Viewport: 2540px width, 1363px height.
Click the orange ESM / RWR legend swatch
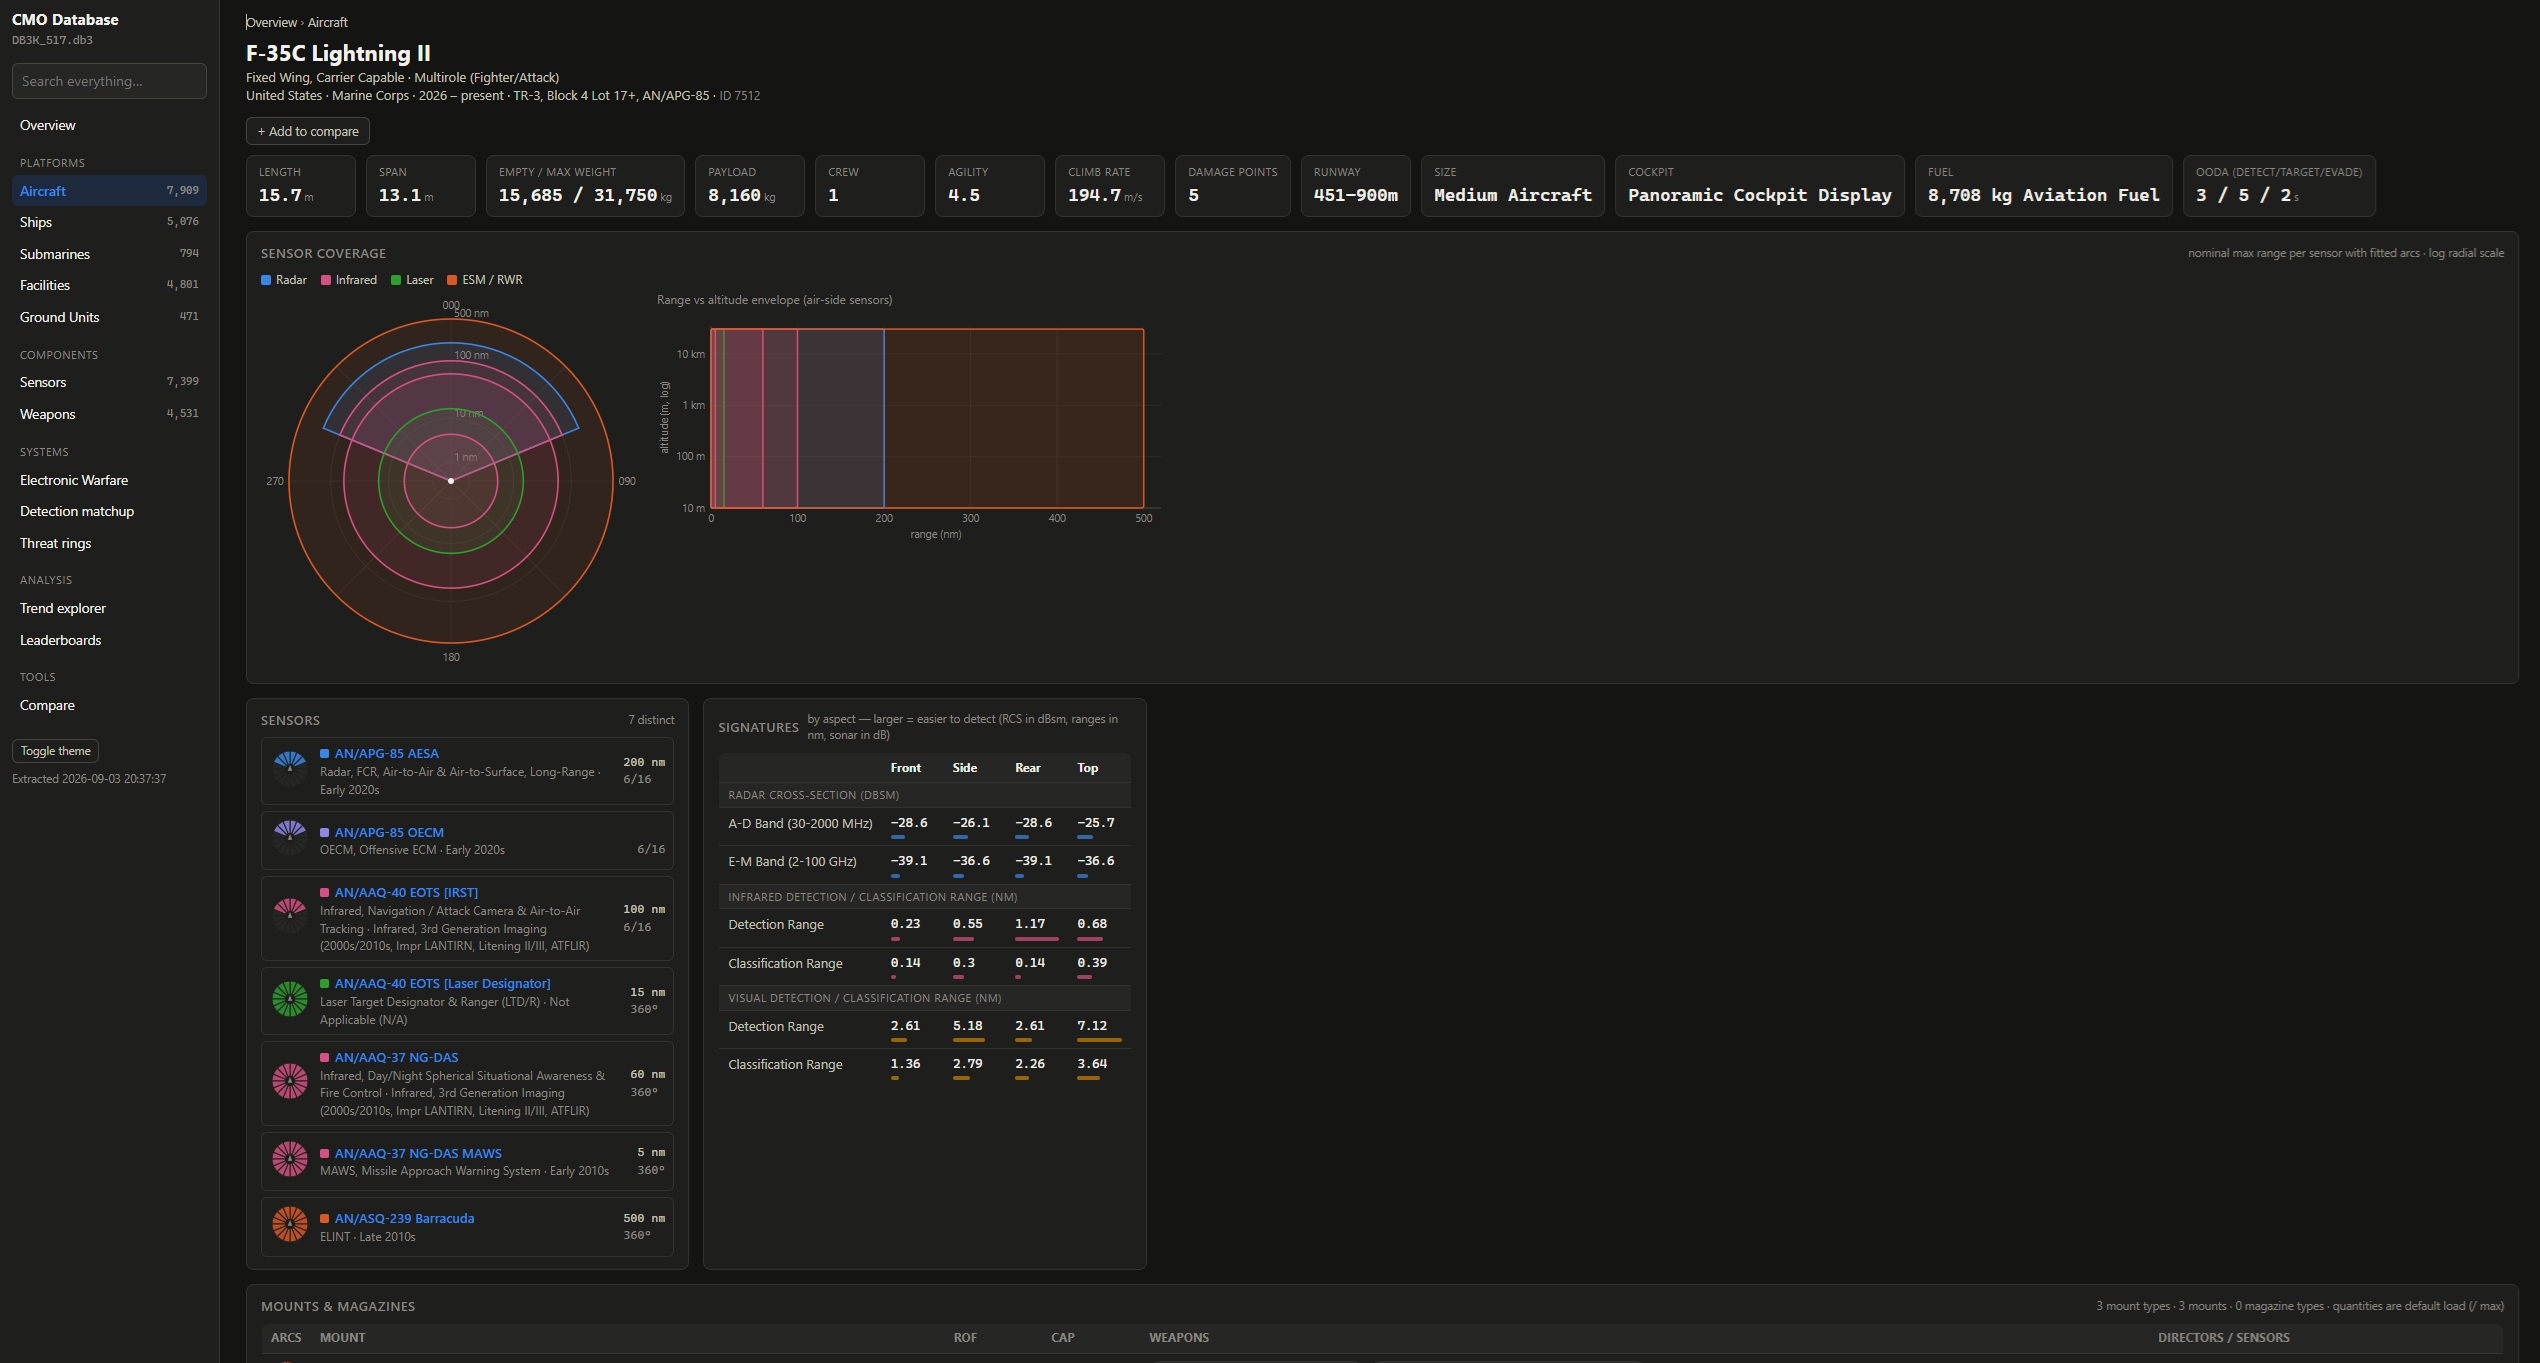tap(452, 280)
